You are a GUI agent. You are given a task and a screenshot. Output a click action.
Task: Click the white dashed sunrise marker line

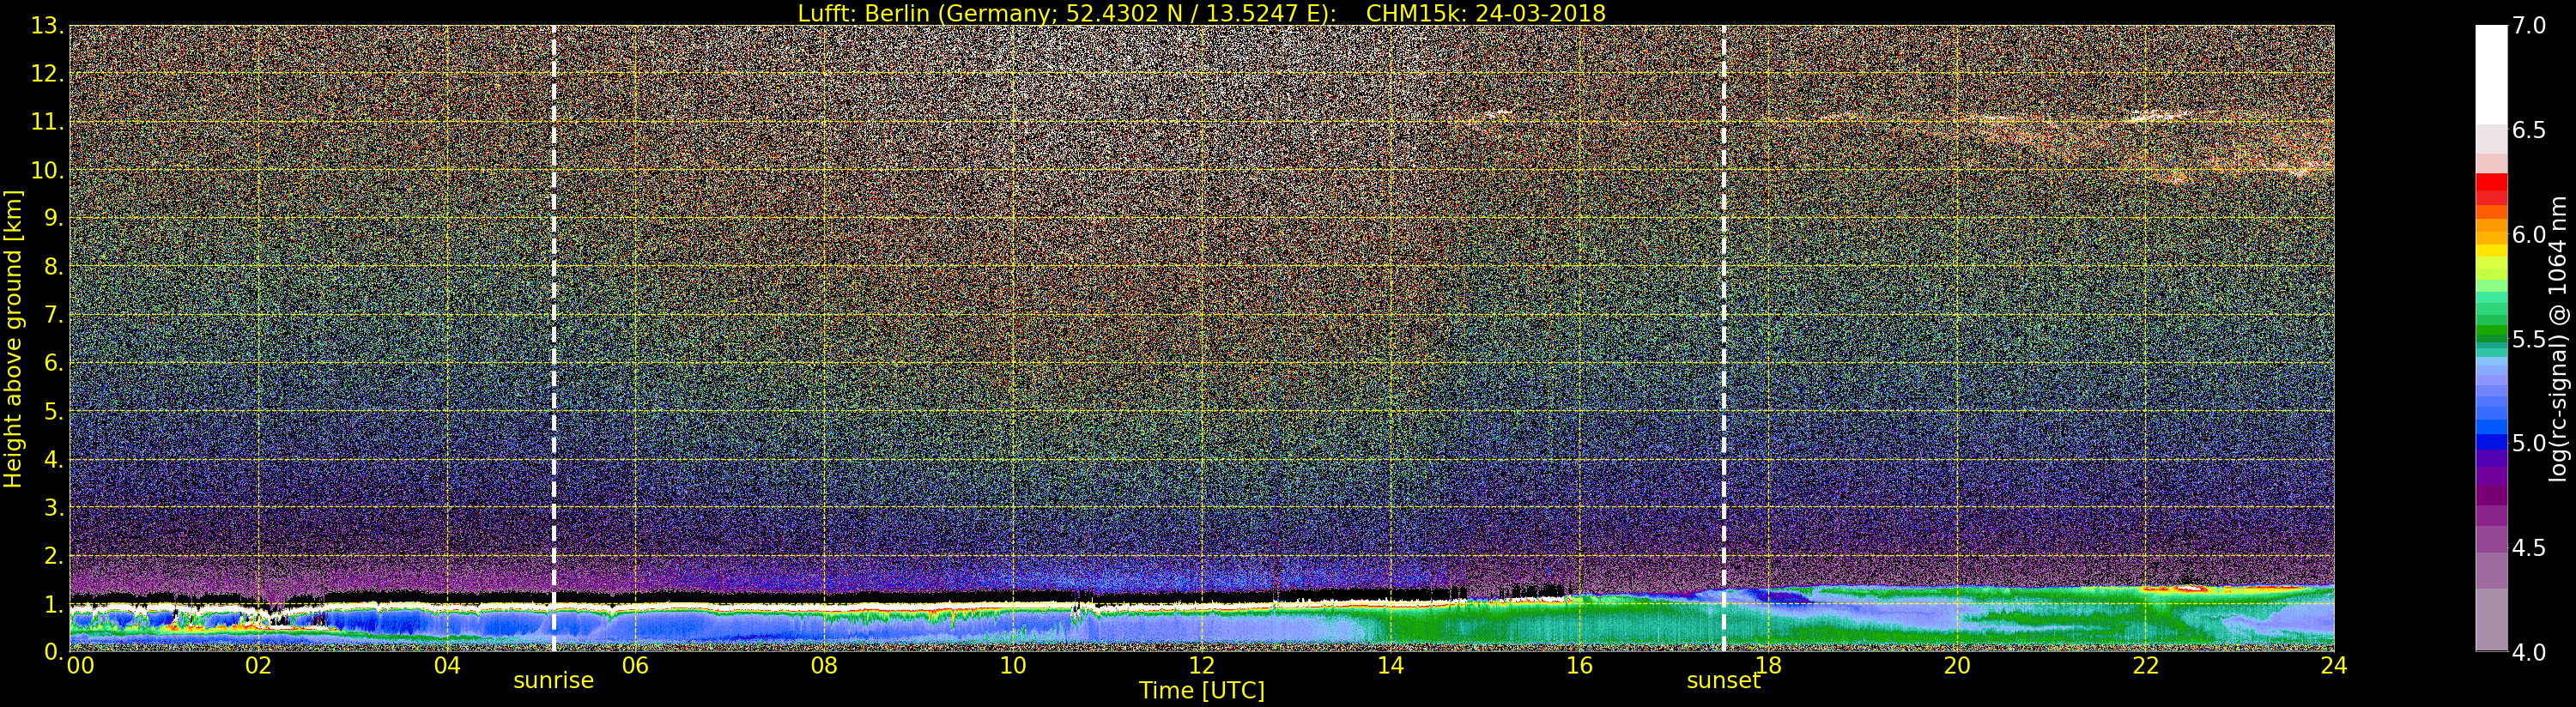(553, 338)
